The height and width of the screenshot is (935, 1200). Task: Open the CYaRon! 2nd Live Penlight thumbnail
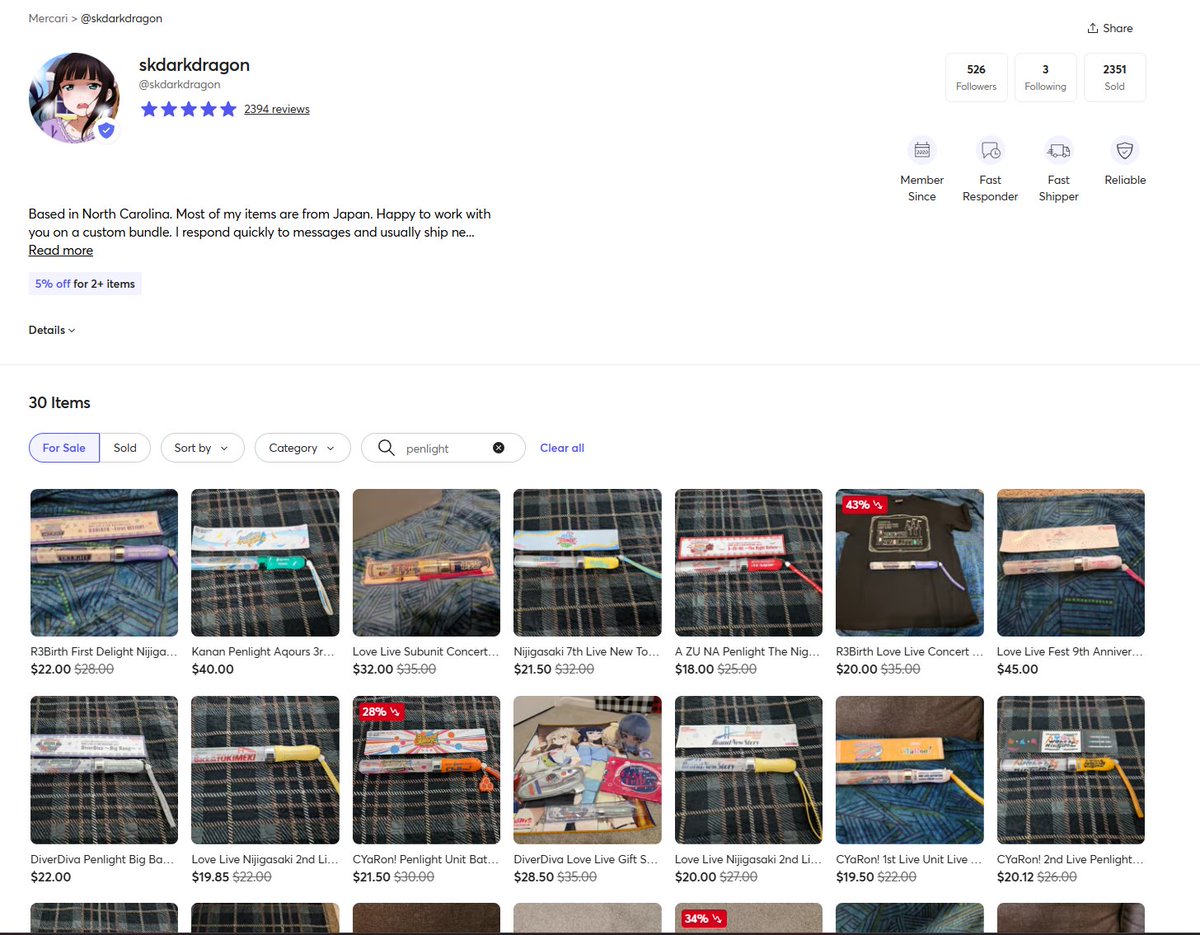coord(1071,770)
